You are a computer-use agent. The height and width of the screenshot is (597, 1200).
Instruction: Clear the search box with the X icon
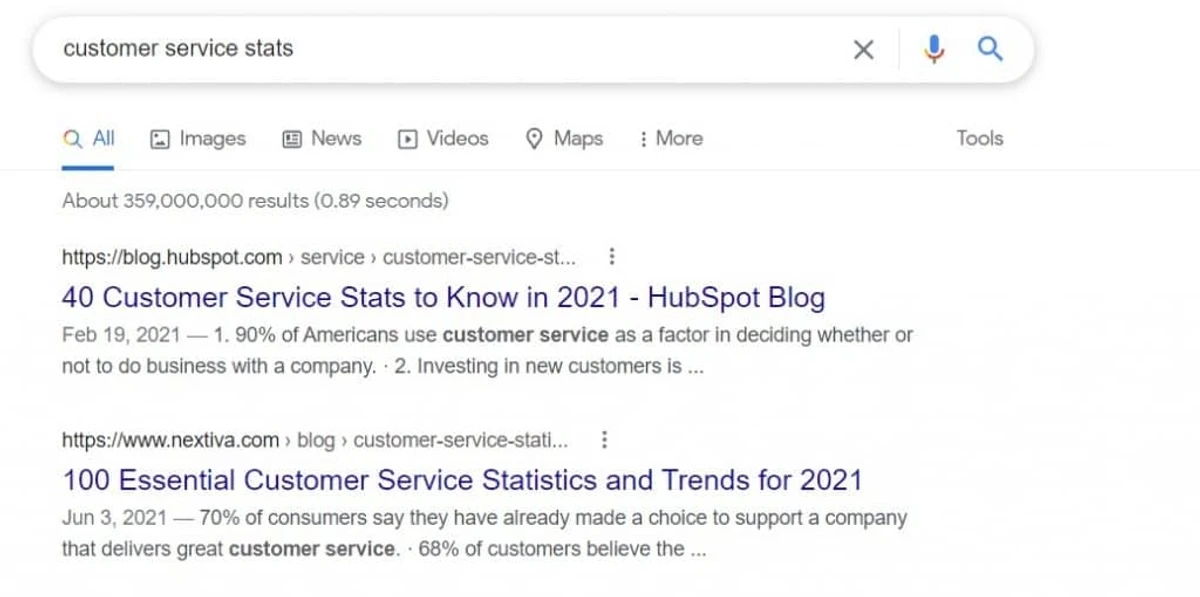click(863, 49)
